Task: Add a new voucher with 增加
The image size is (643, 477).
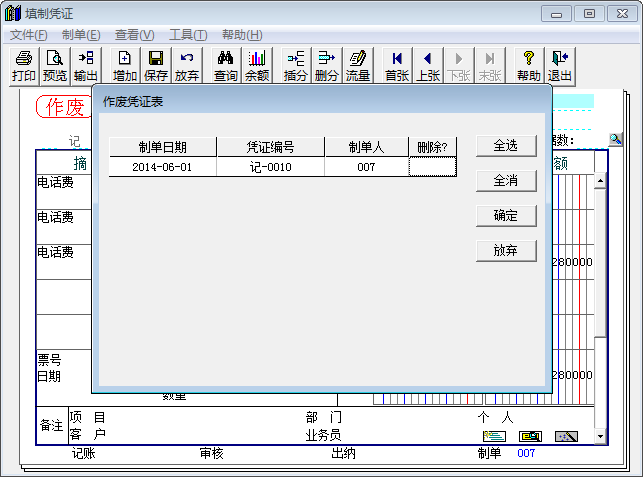Action: 125,66
